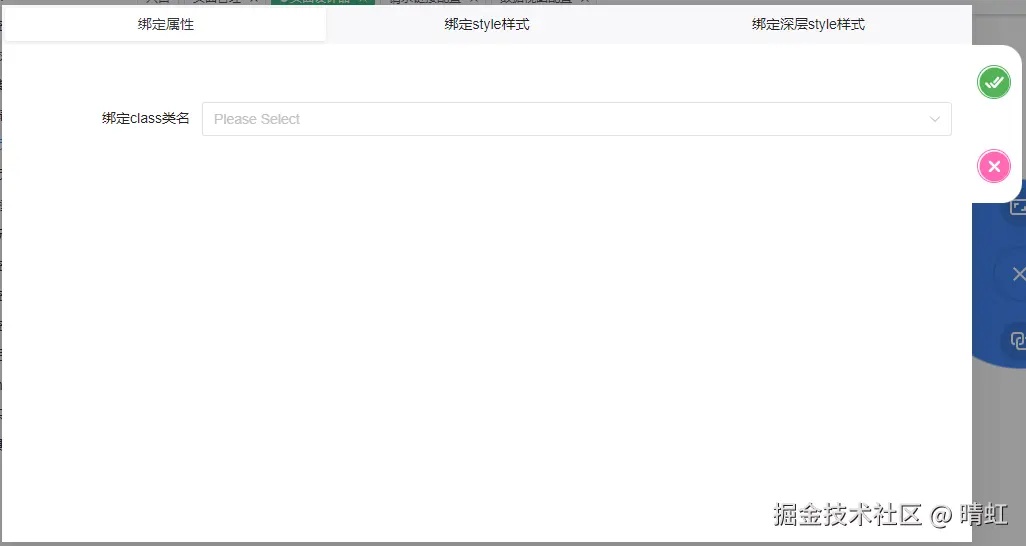Click the 绑定class类名 label
Image resolution: width=1026 pixels, height=546 pixels.
(145, 118)
